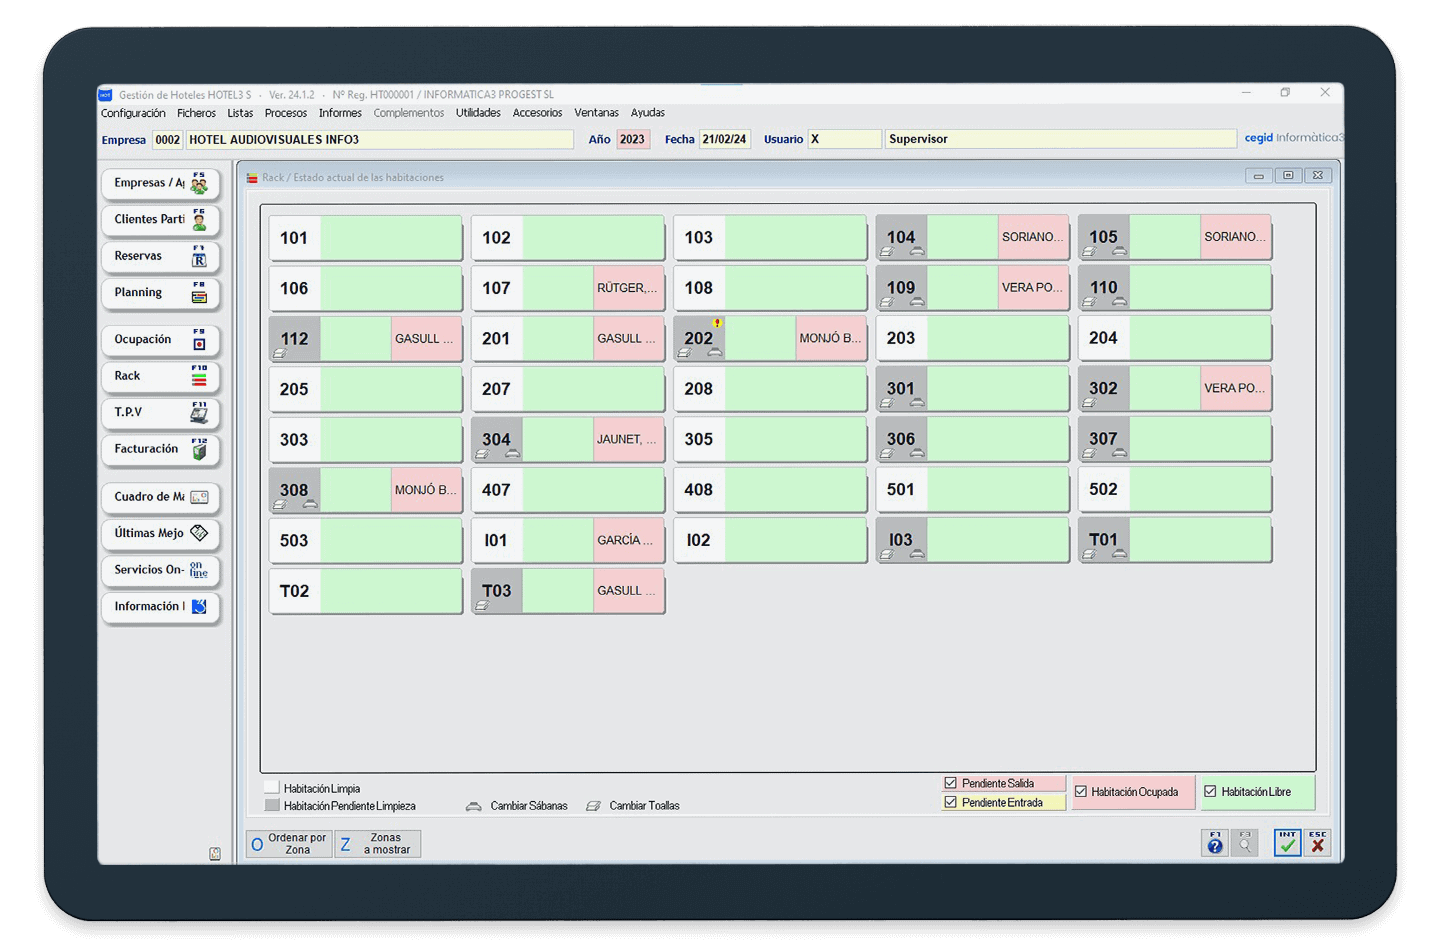Open the Configuración menu

[x=133, y=113]
